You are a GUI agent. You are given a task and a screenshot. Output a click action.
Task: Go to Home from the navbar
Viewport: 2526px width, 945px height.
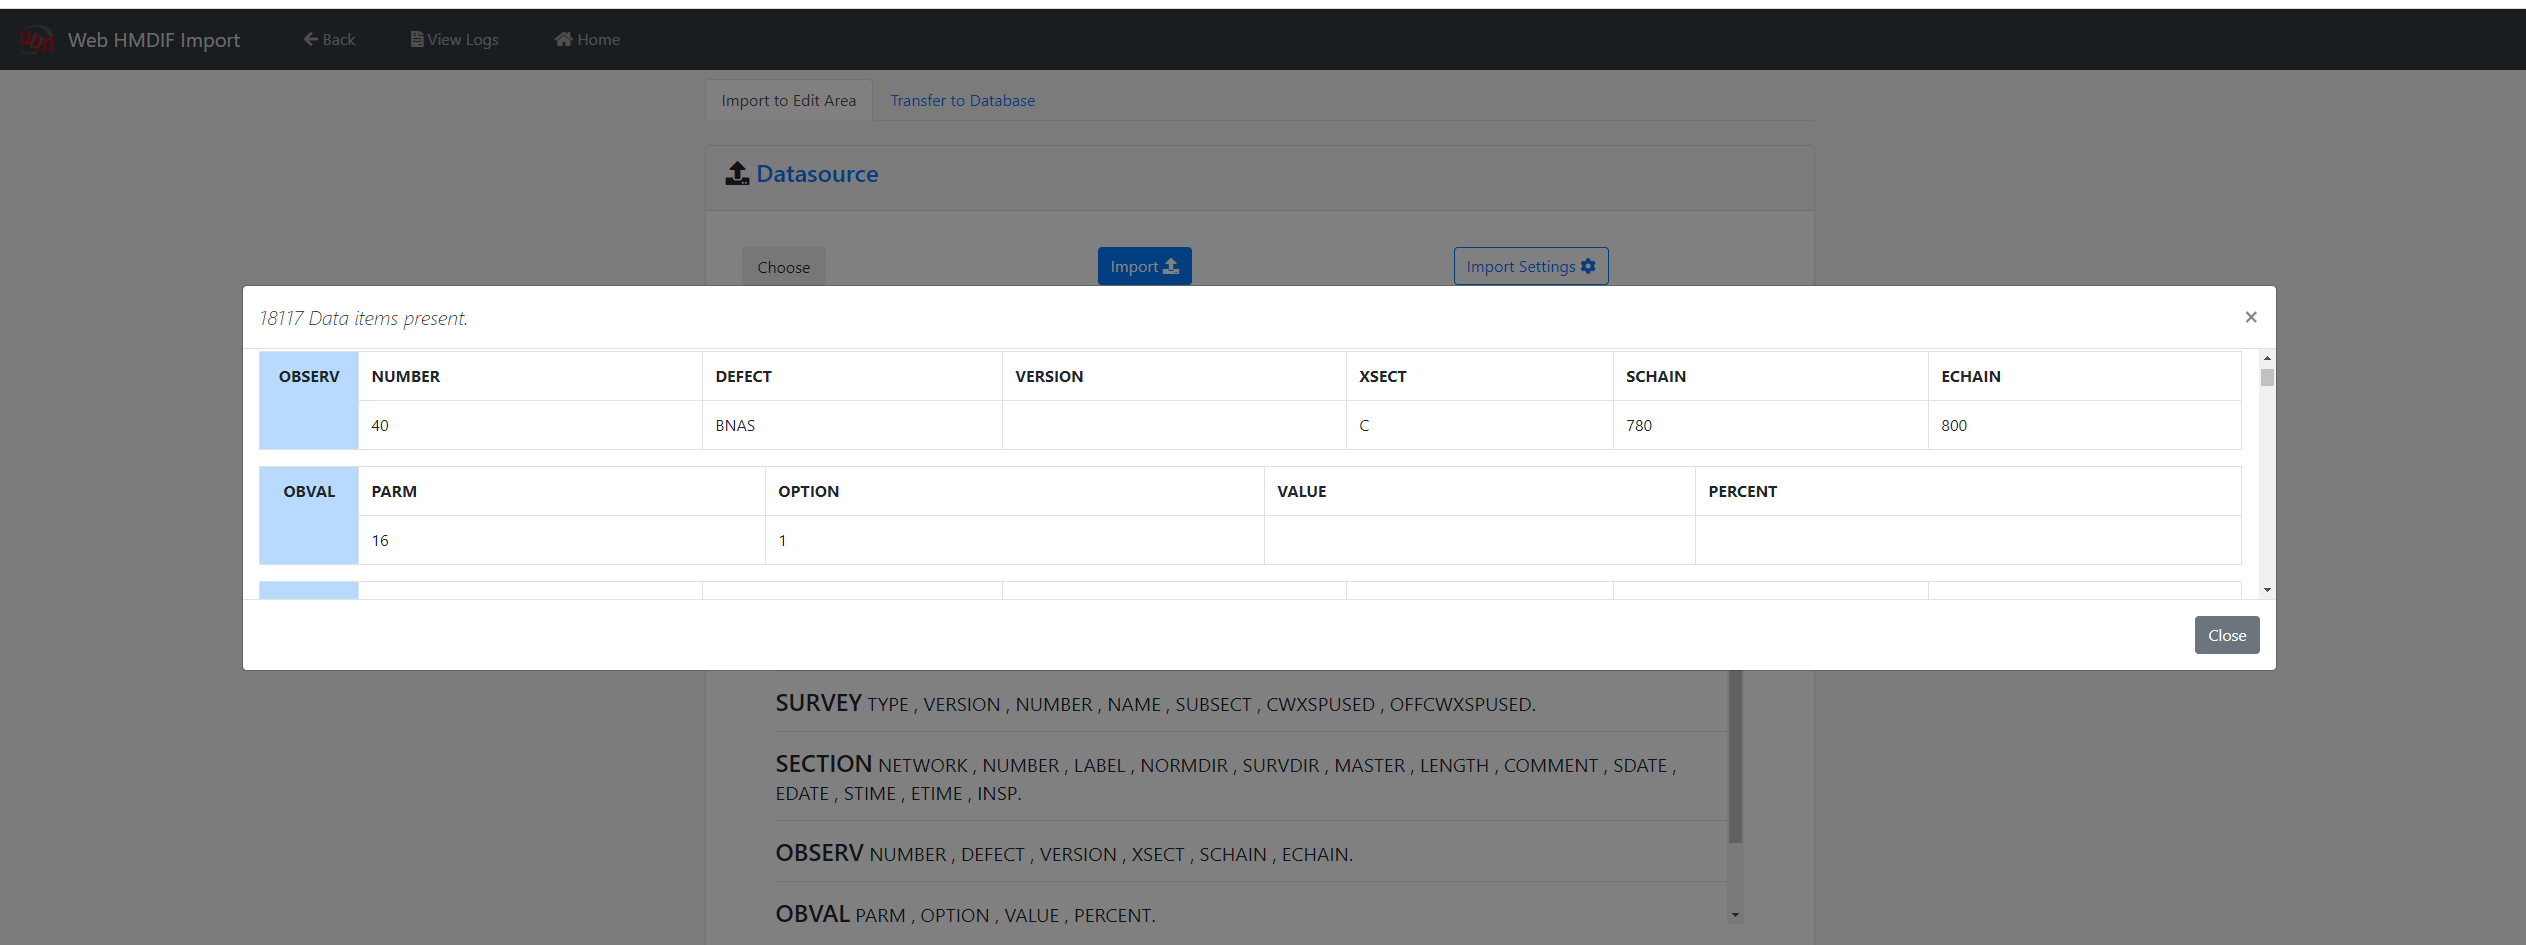point(587,39)
